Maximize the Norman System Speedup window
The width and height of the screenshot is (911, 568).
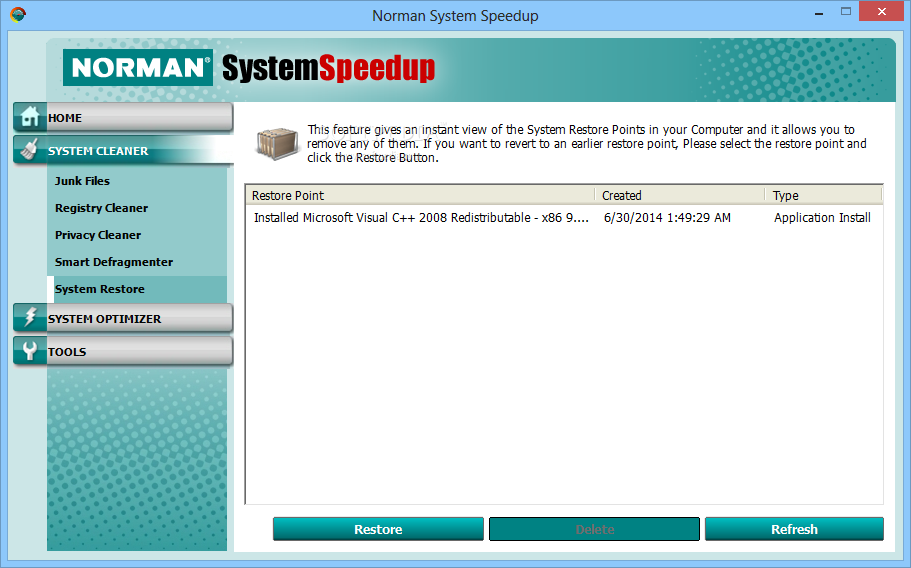(846, 12)
